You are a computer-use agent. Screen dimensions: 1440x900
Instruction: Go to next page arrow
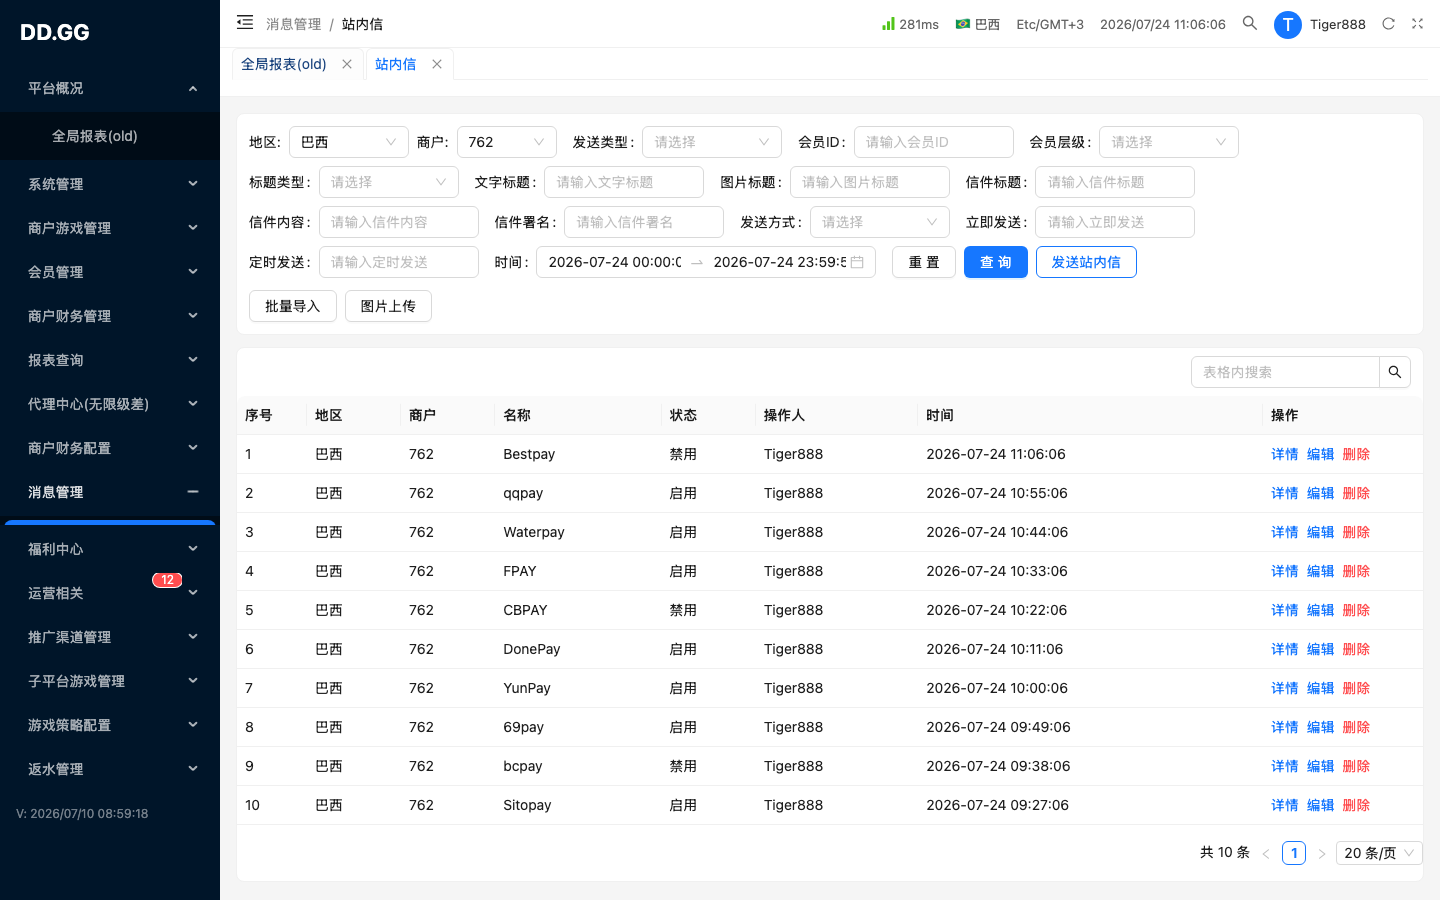[1322, 853]
